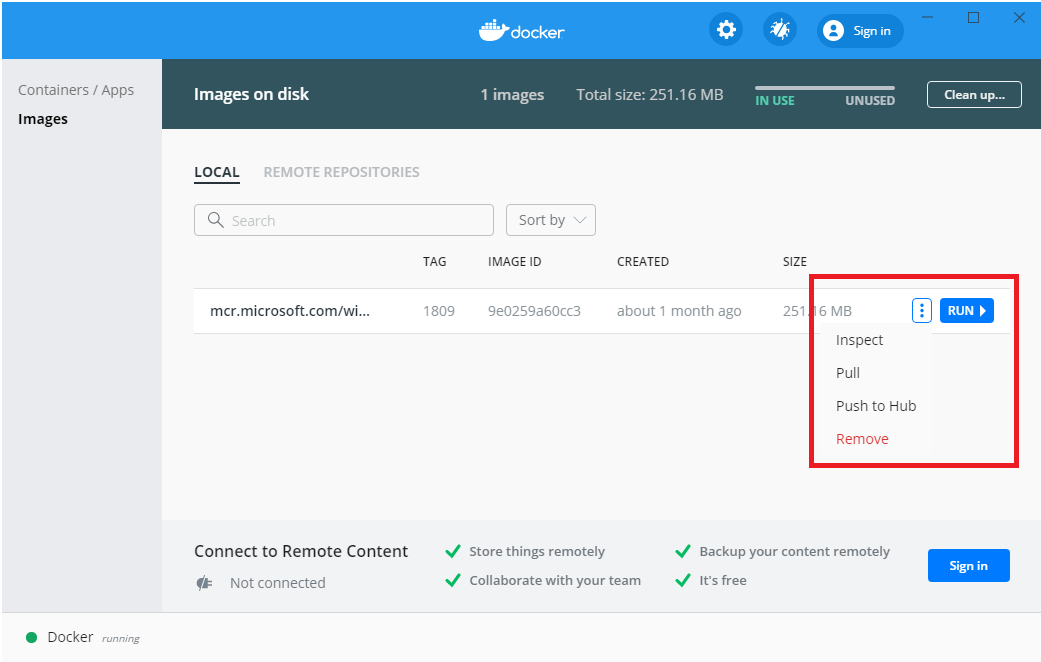Open Docker settings gear icon
The width and height of the screenshot is (1041, 662).
point(726,30)
